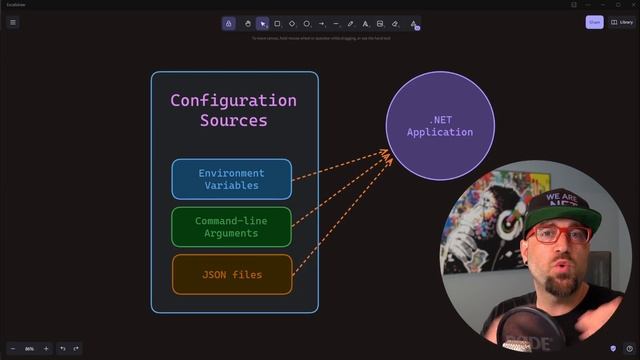
Task: Select the Insert image tool
Action: [380, 24]
